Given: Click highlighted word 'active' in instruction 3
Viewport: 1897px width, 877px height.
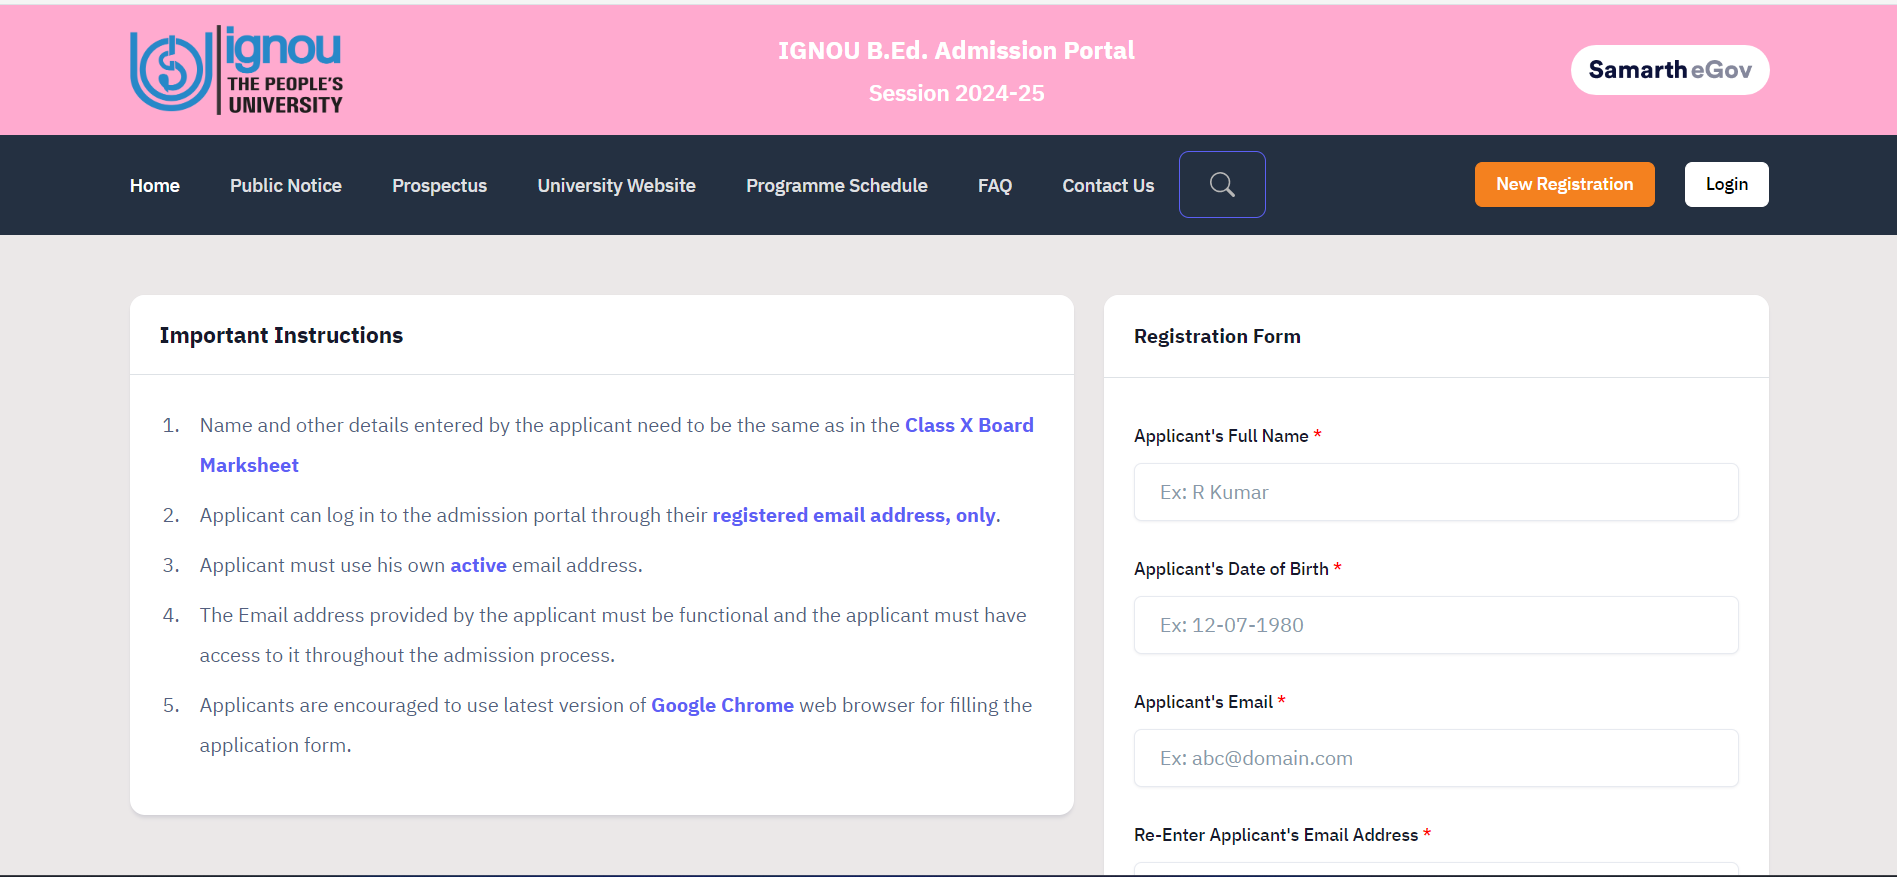Looking at the screenshot, I should click(478, 565).
